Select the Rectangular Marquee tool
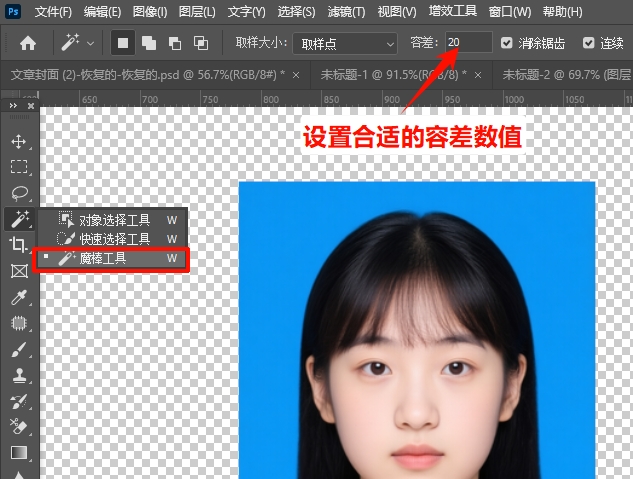633x479 pixels. (19, 166)
